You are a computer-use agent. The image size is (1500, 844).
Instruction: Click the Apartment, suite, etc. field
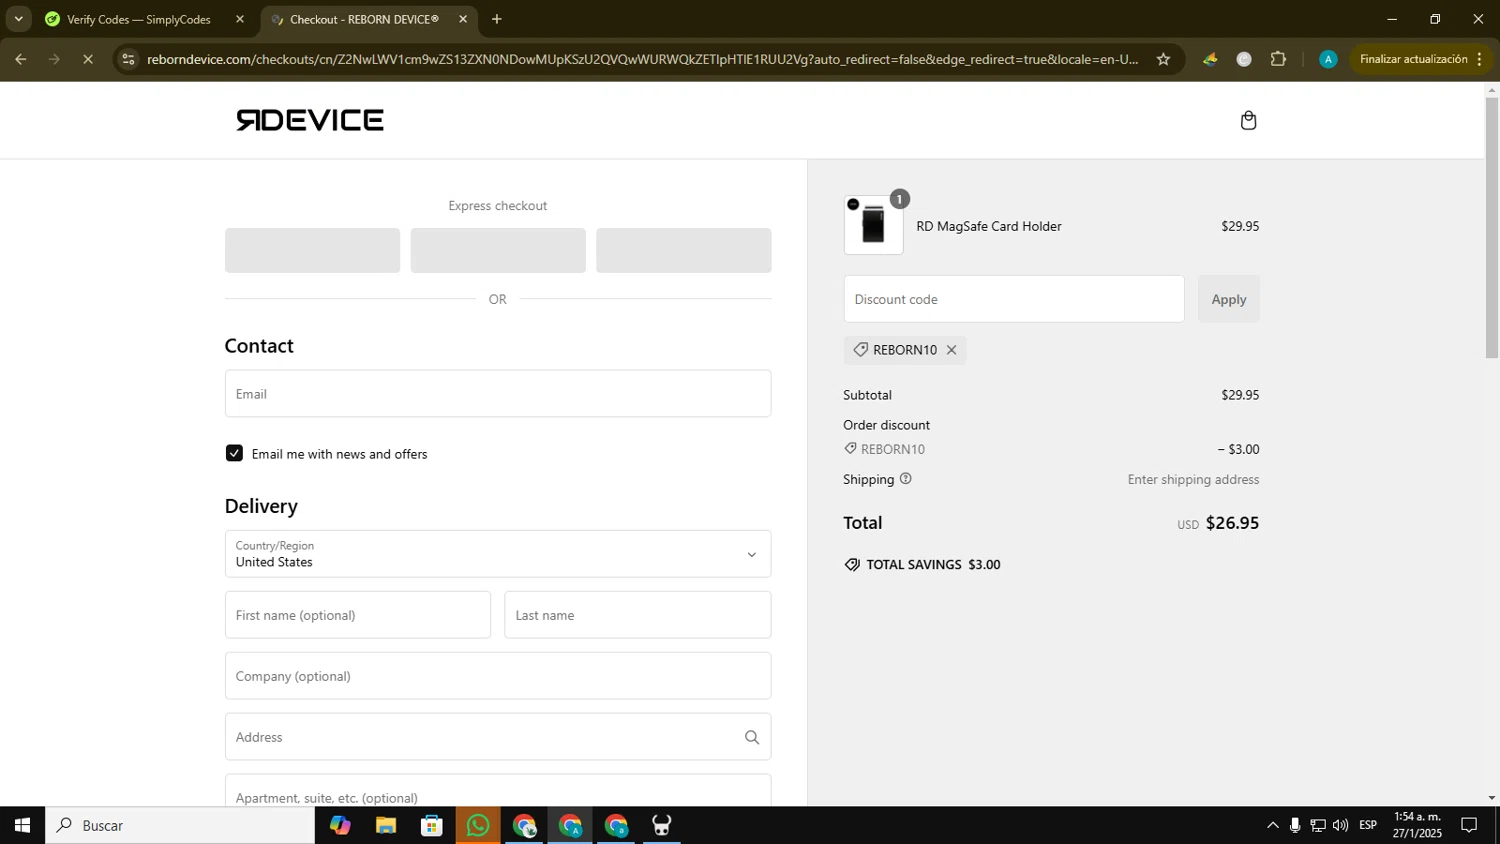pos(498,791)
